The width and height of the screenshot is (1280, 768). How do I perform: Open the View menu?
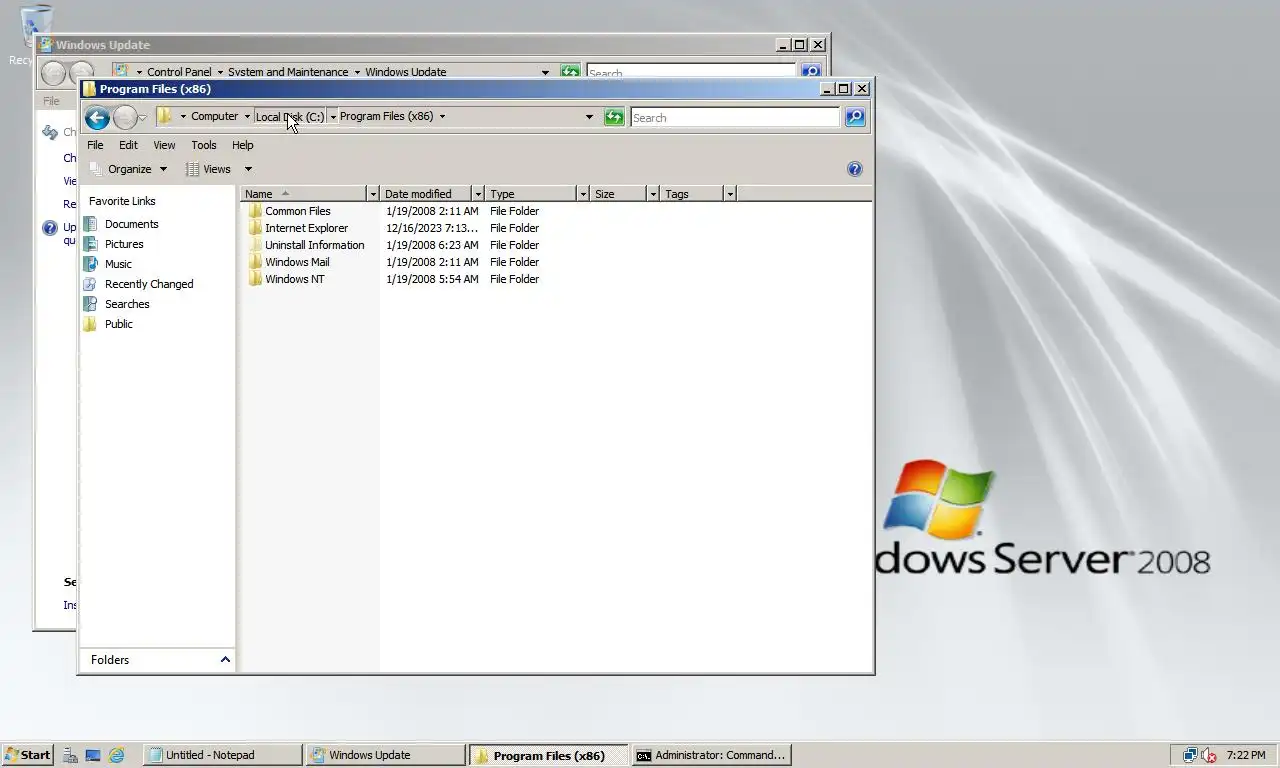(x=164, y=145)
